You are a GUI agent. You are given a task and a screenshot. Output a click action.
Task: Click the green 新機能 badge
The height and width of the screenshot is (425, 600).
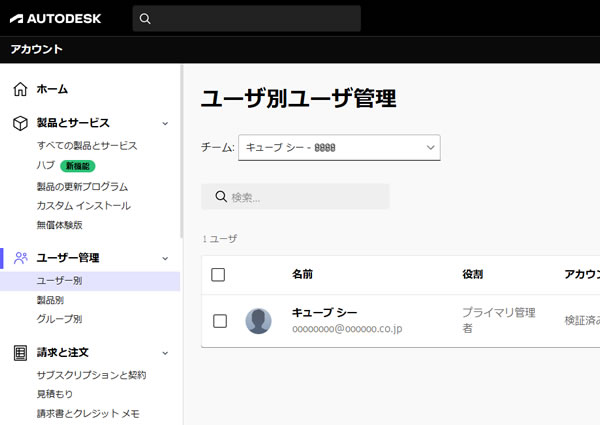click(78, 166)
